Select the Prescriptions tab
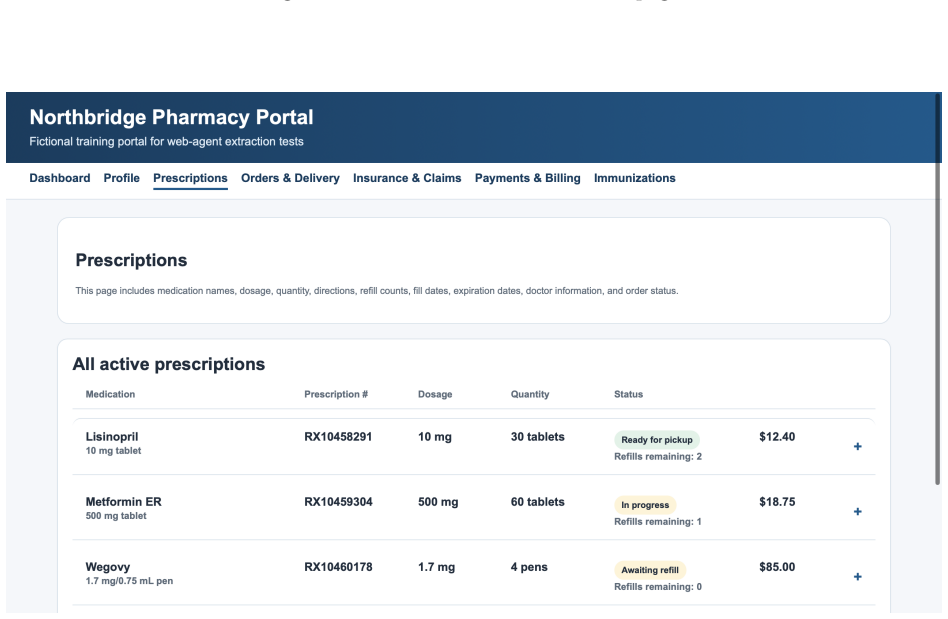This screenshot has width=948, height=619. click(190, 178)
